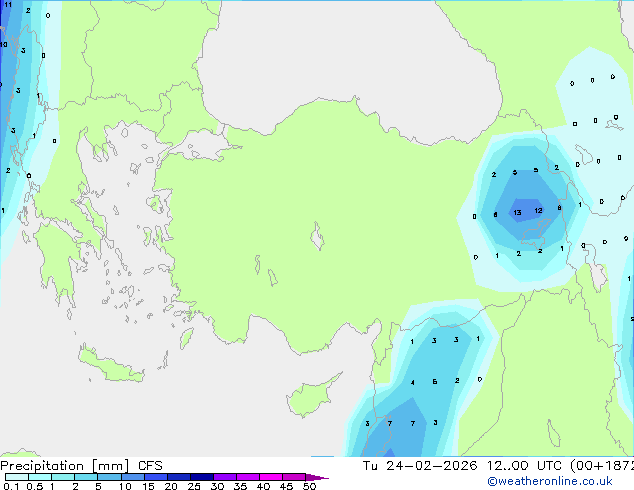The height and width of the screenshot is (490, 634).
Task: Click the '12' precipitation value on map
Action: pos(538,210)
